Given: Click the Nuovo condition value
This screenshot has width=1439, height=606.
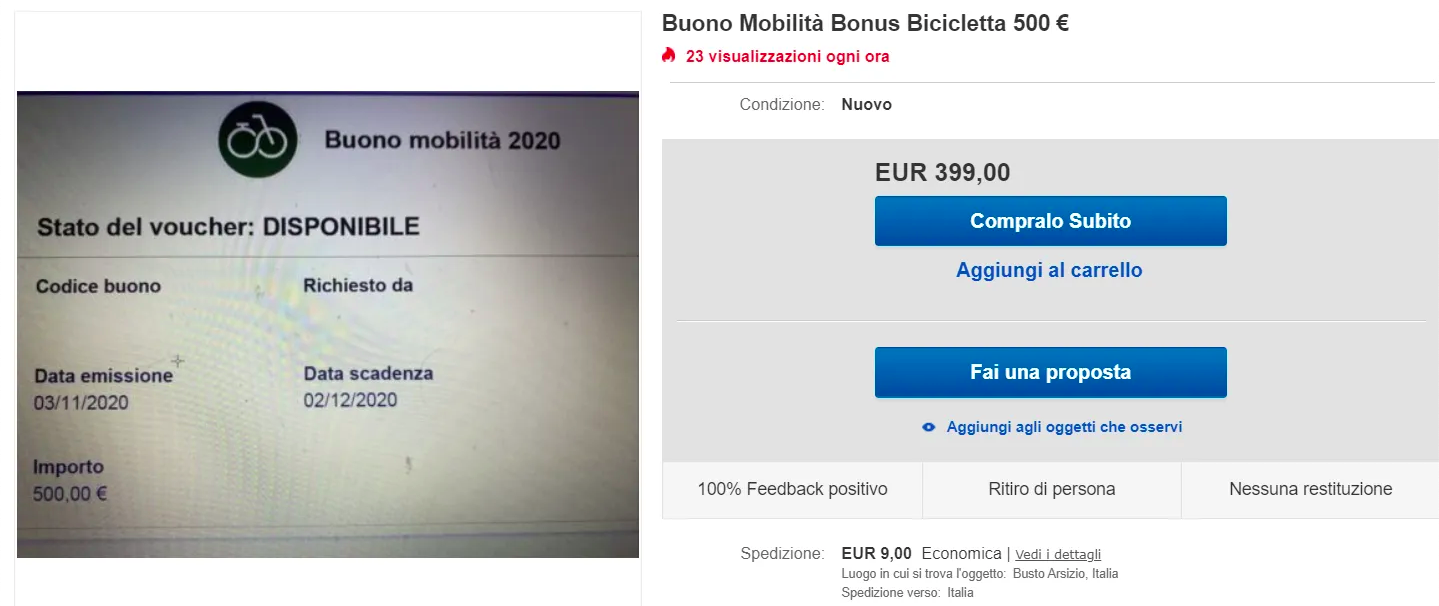Looking at the screenshot, I should pos(866,104).
